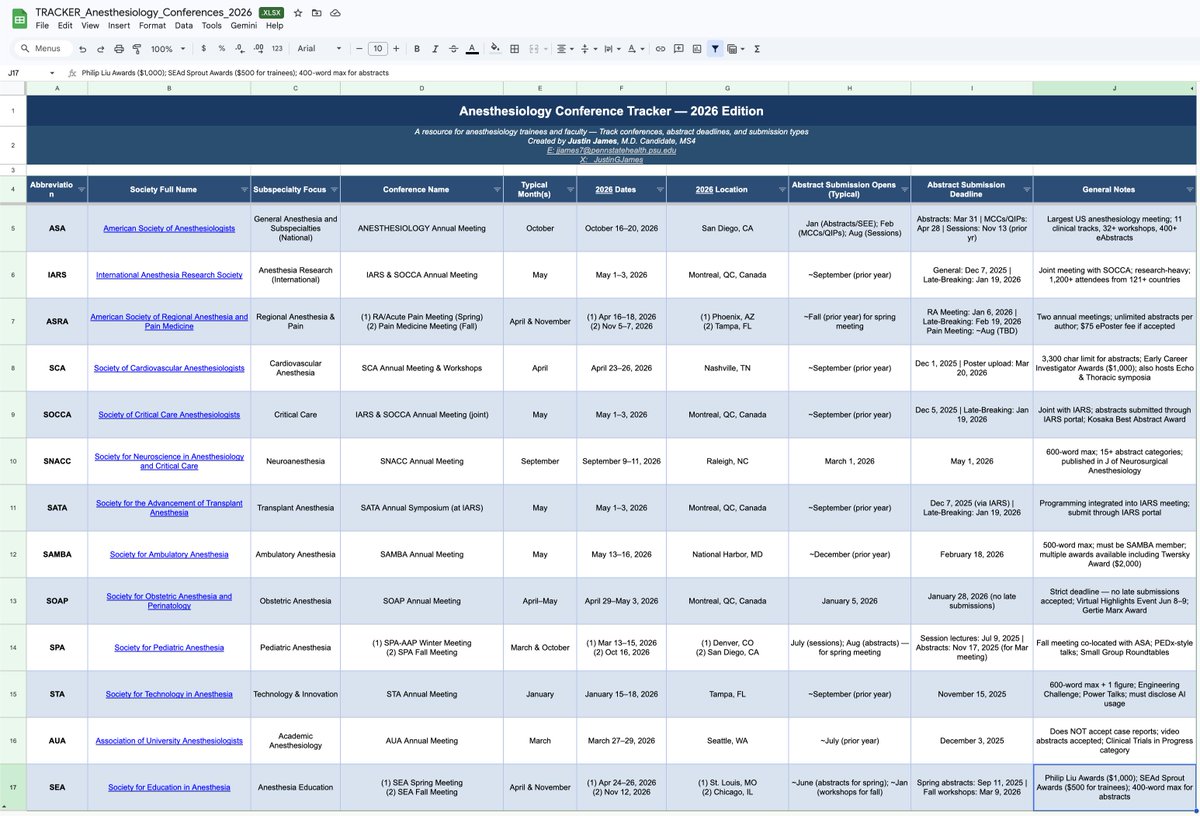Open the functions menu
The image size is (1200, 816).
click(757, 48)
